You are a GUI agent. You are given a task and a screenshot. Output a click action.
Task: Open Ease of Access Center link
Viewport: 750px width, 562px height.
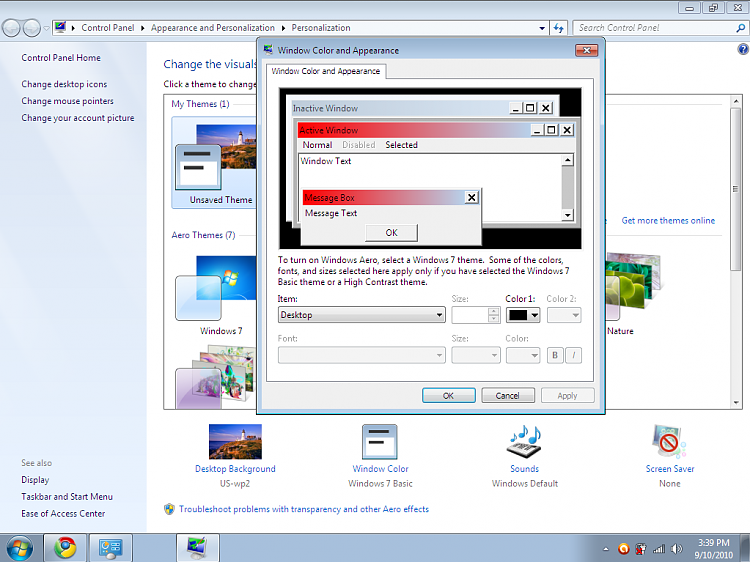coord(63,513)
